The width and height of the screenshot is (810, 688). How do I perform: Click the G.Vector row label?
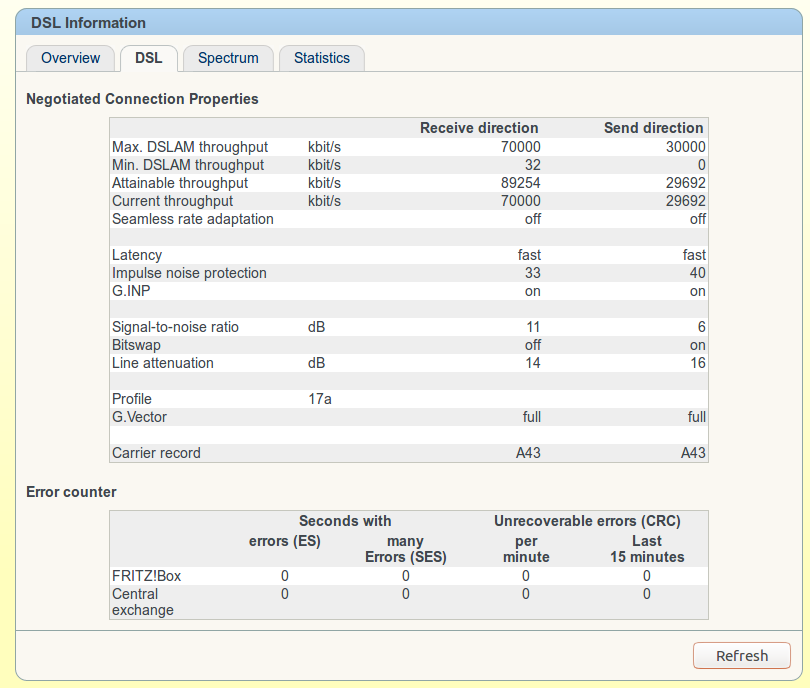click(139, 417)
